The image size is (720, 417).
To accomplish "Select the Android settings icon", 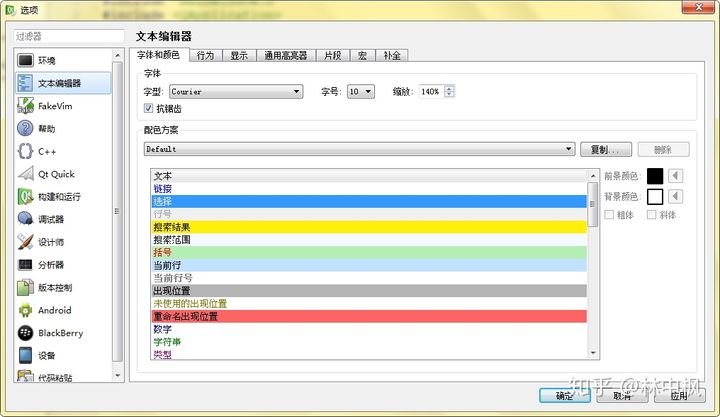I will coord(25,310).
